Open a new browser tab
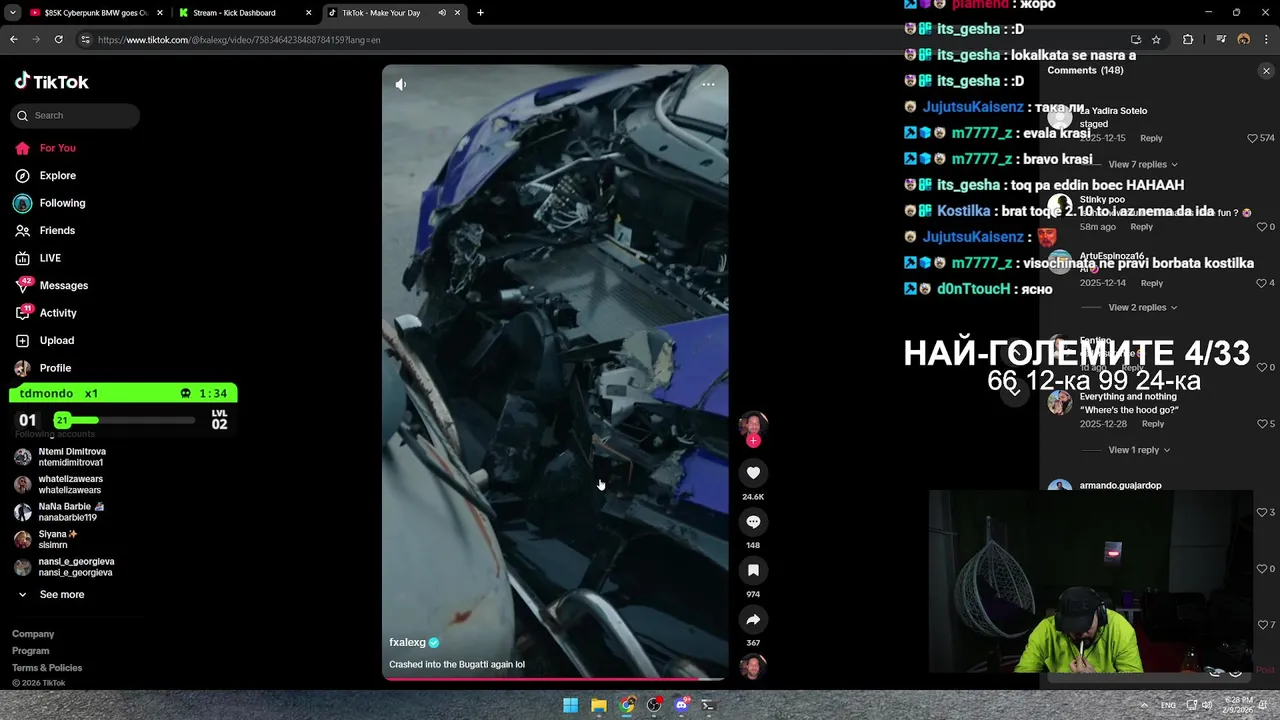Screen dimensions: 1280x720 point(480,13)
